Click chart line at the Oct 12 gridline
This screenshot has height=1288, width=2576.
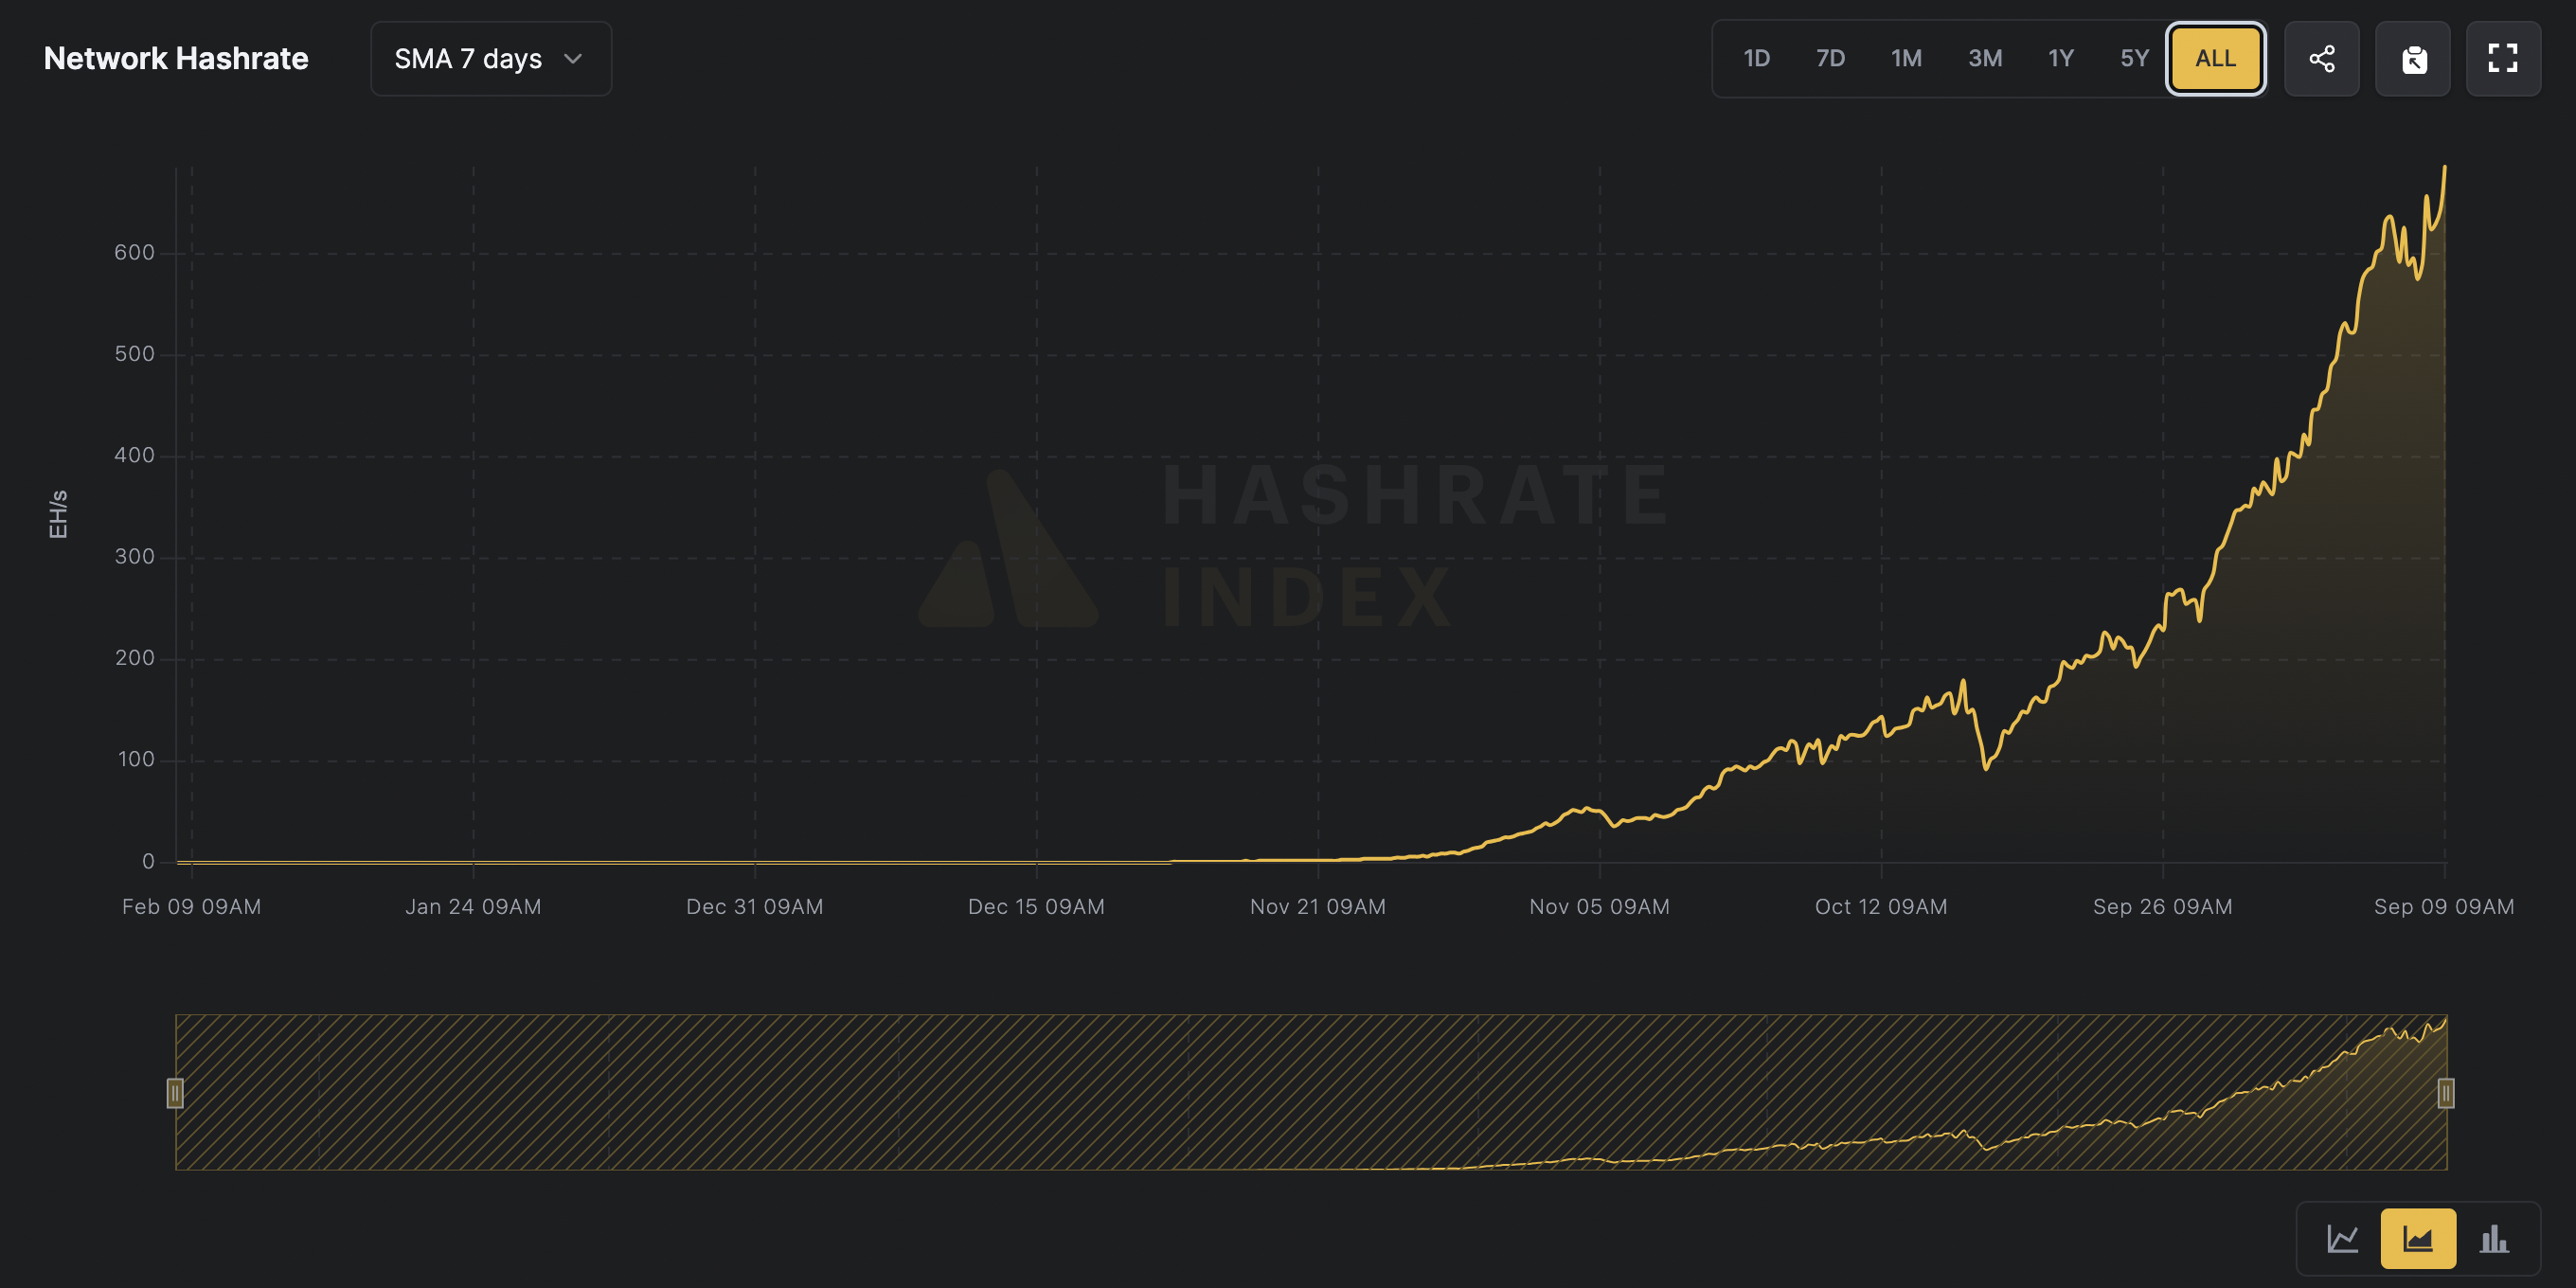click(x=1881, y=719)
